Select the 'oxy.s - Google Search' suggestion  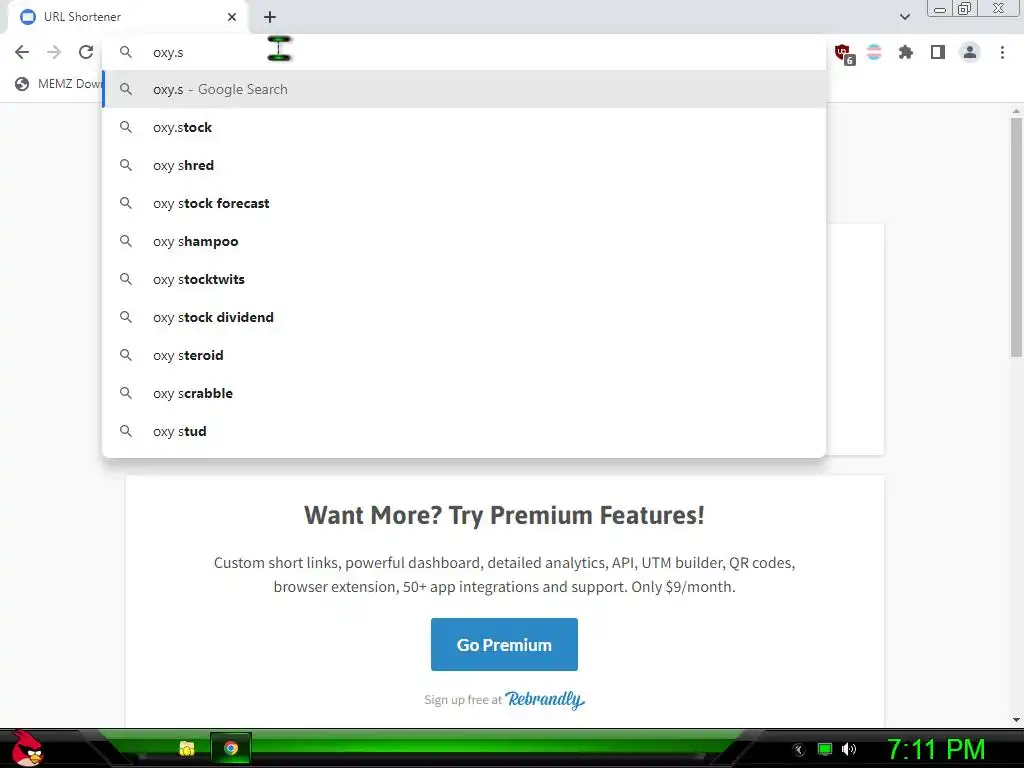pyautogui.click(x=464, y=89)
